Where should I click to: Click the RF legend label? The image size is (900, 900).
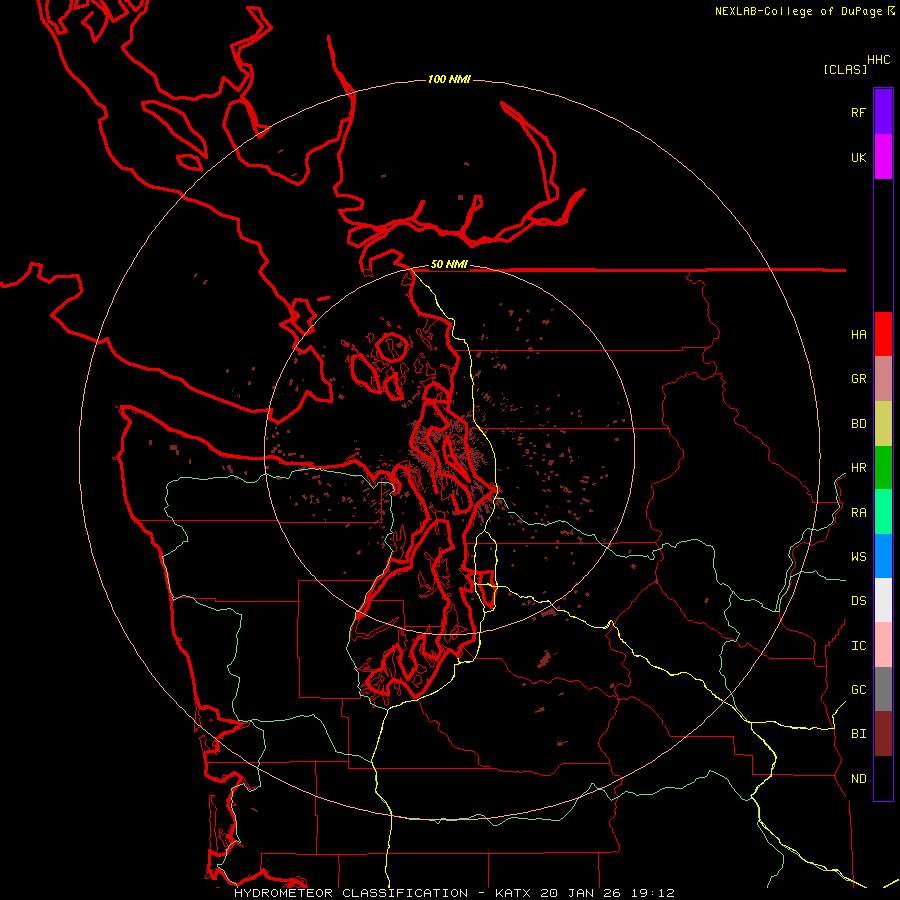858,112
